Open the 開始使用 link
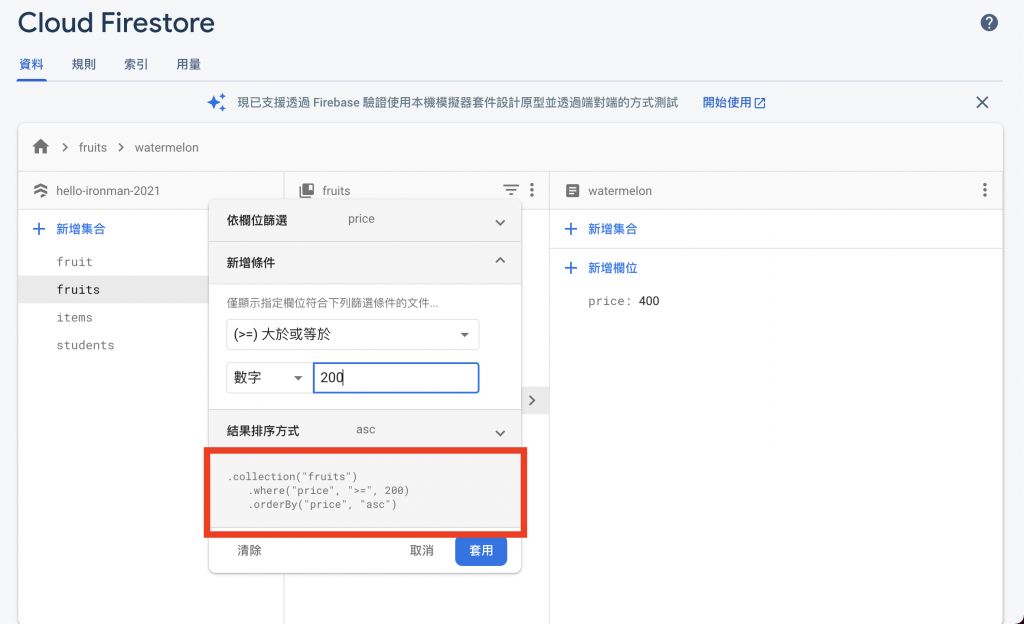Screen dimensions: 1024x624 733,102
